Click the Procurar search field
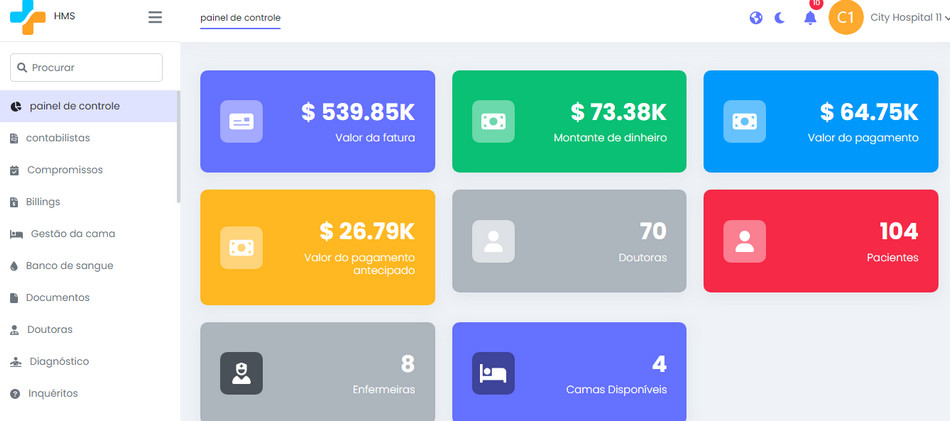Screen dimensions: 950x421 point(86,67)
